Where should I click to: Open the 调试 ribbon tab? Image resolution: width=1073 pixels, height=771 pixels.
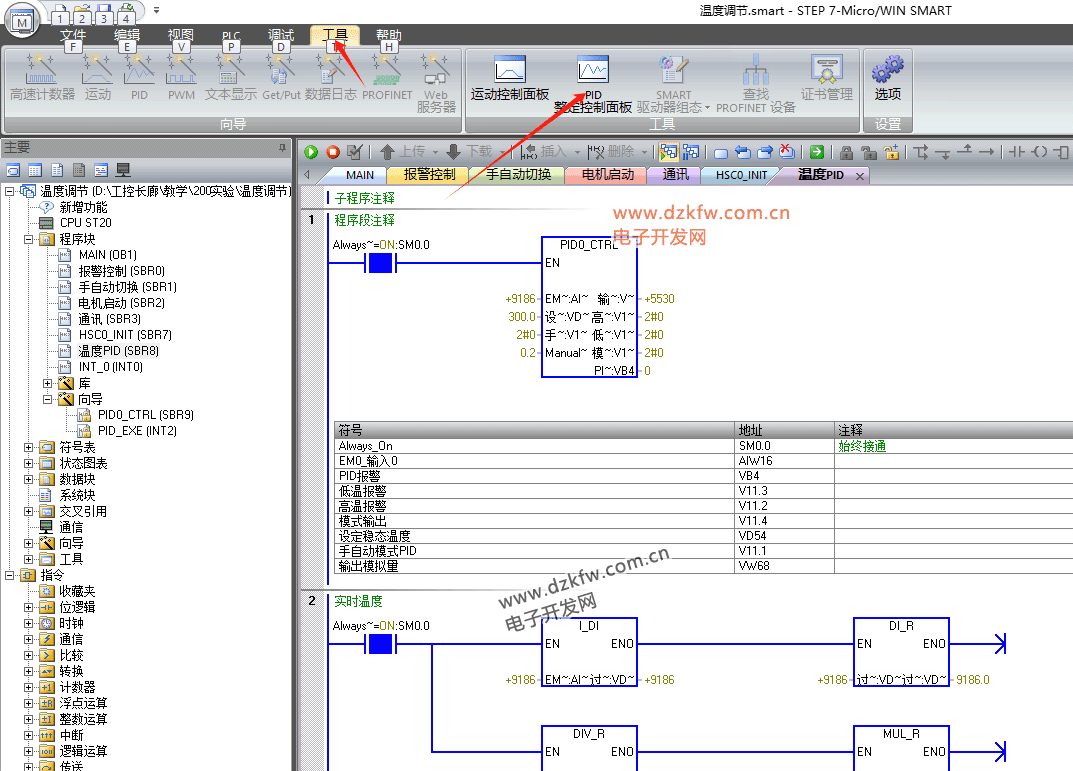click(x=281, y=35)
